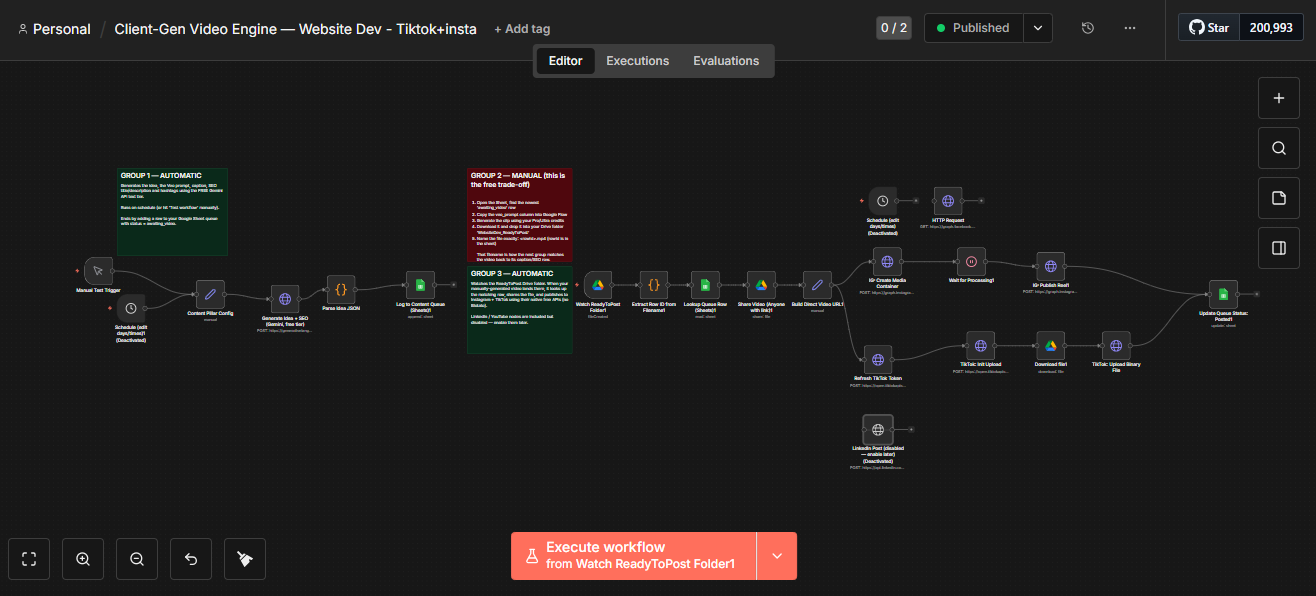This screenshot has height=596, width=1316.
Task: Click output plus handle after HTTP Request node
Action: pyautogui.click(x=981, y=201)
